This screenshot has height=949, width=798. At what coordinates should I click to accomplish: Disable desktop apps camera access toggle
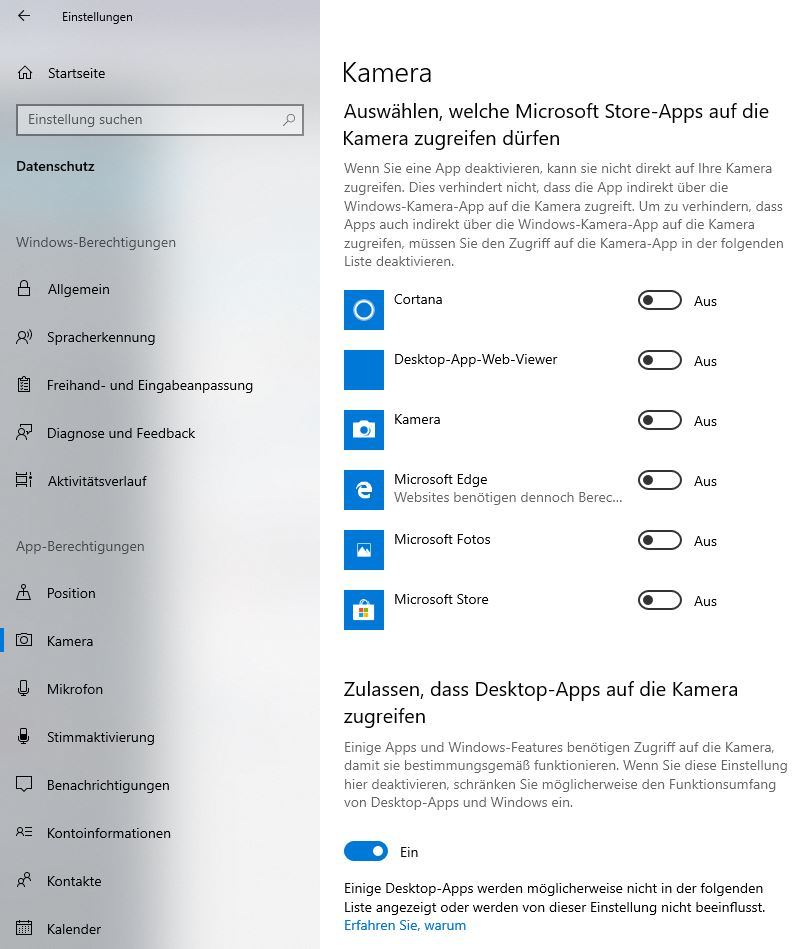366,852
